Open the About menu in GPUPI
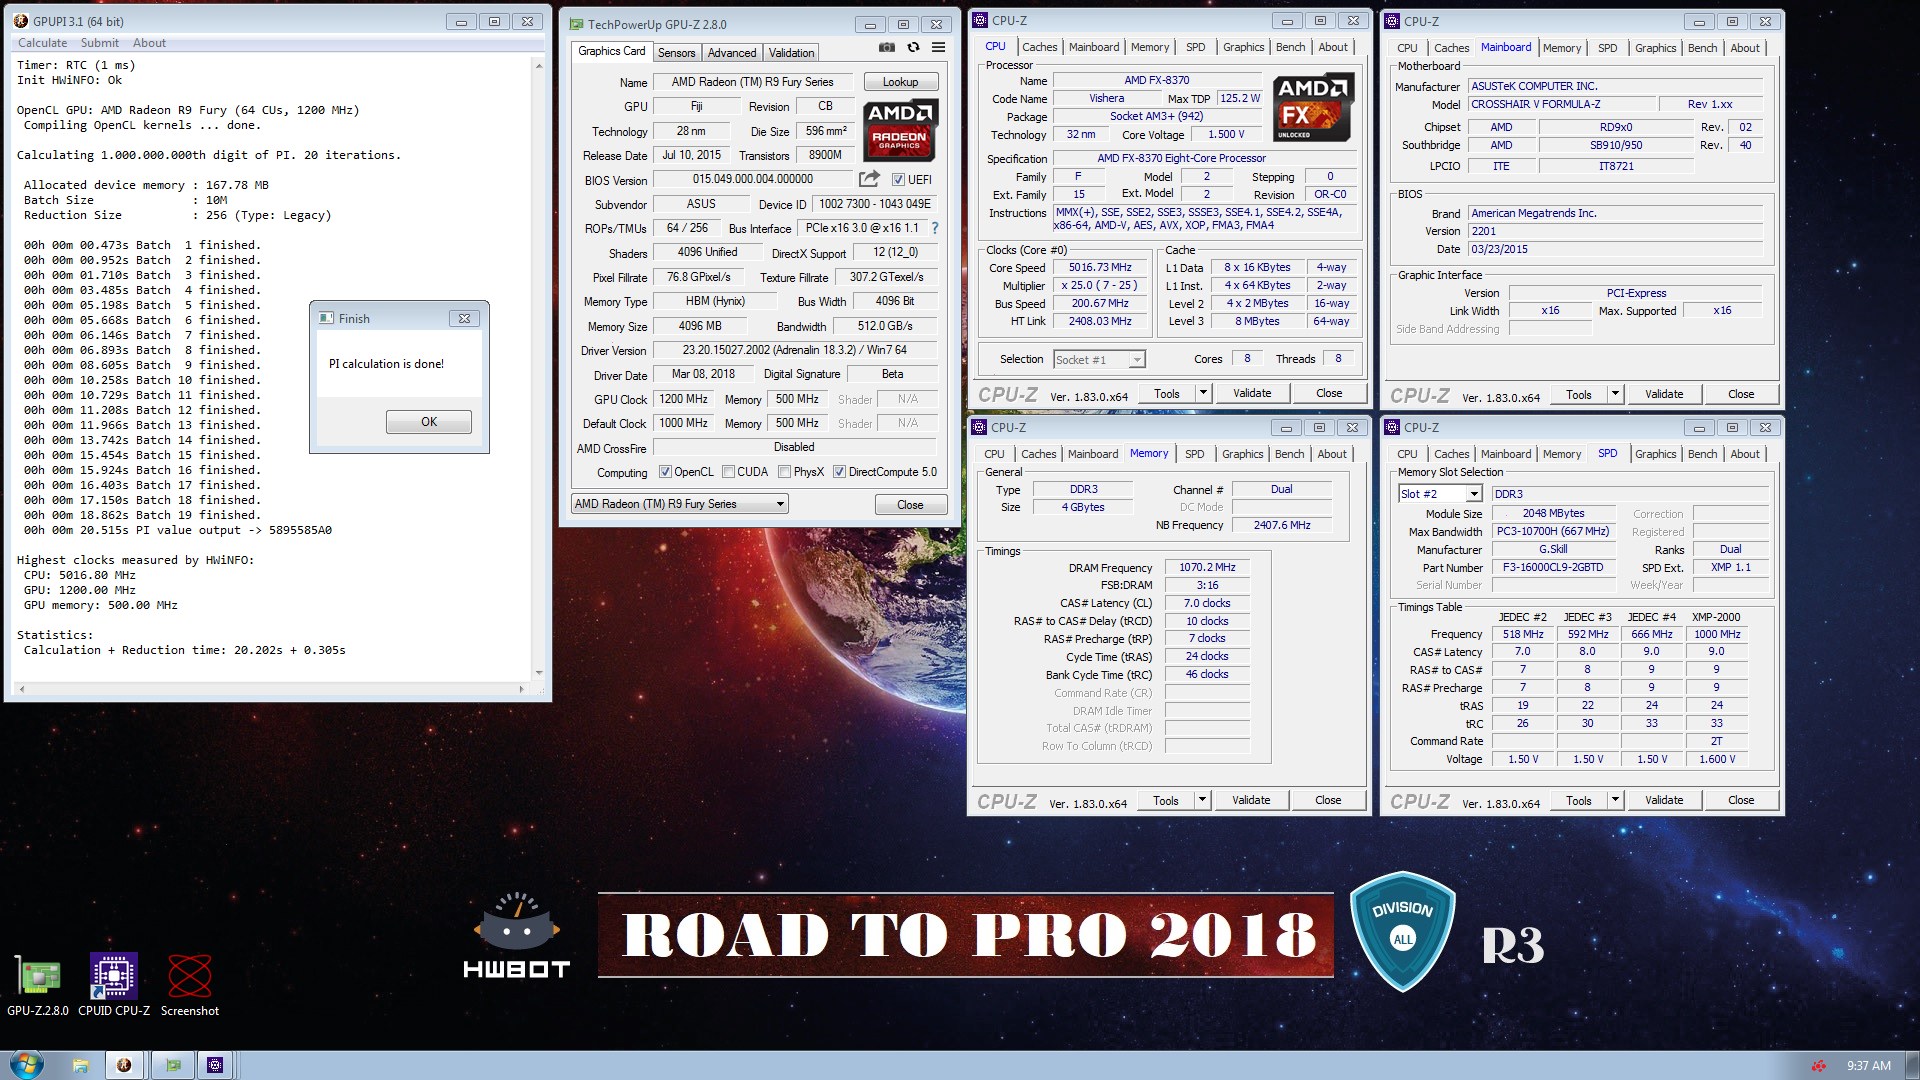This screenshot has height=1080, width=1920. [149, 43]
